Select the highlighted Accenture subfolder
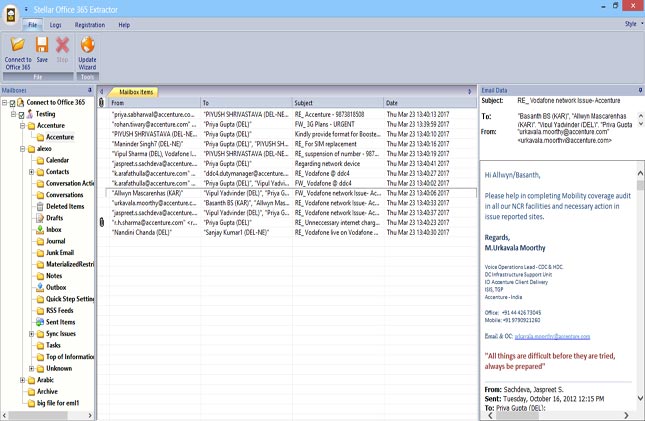The width and height of the screenshot is (645, 421). click(x=60, y=137)
